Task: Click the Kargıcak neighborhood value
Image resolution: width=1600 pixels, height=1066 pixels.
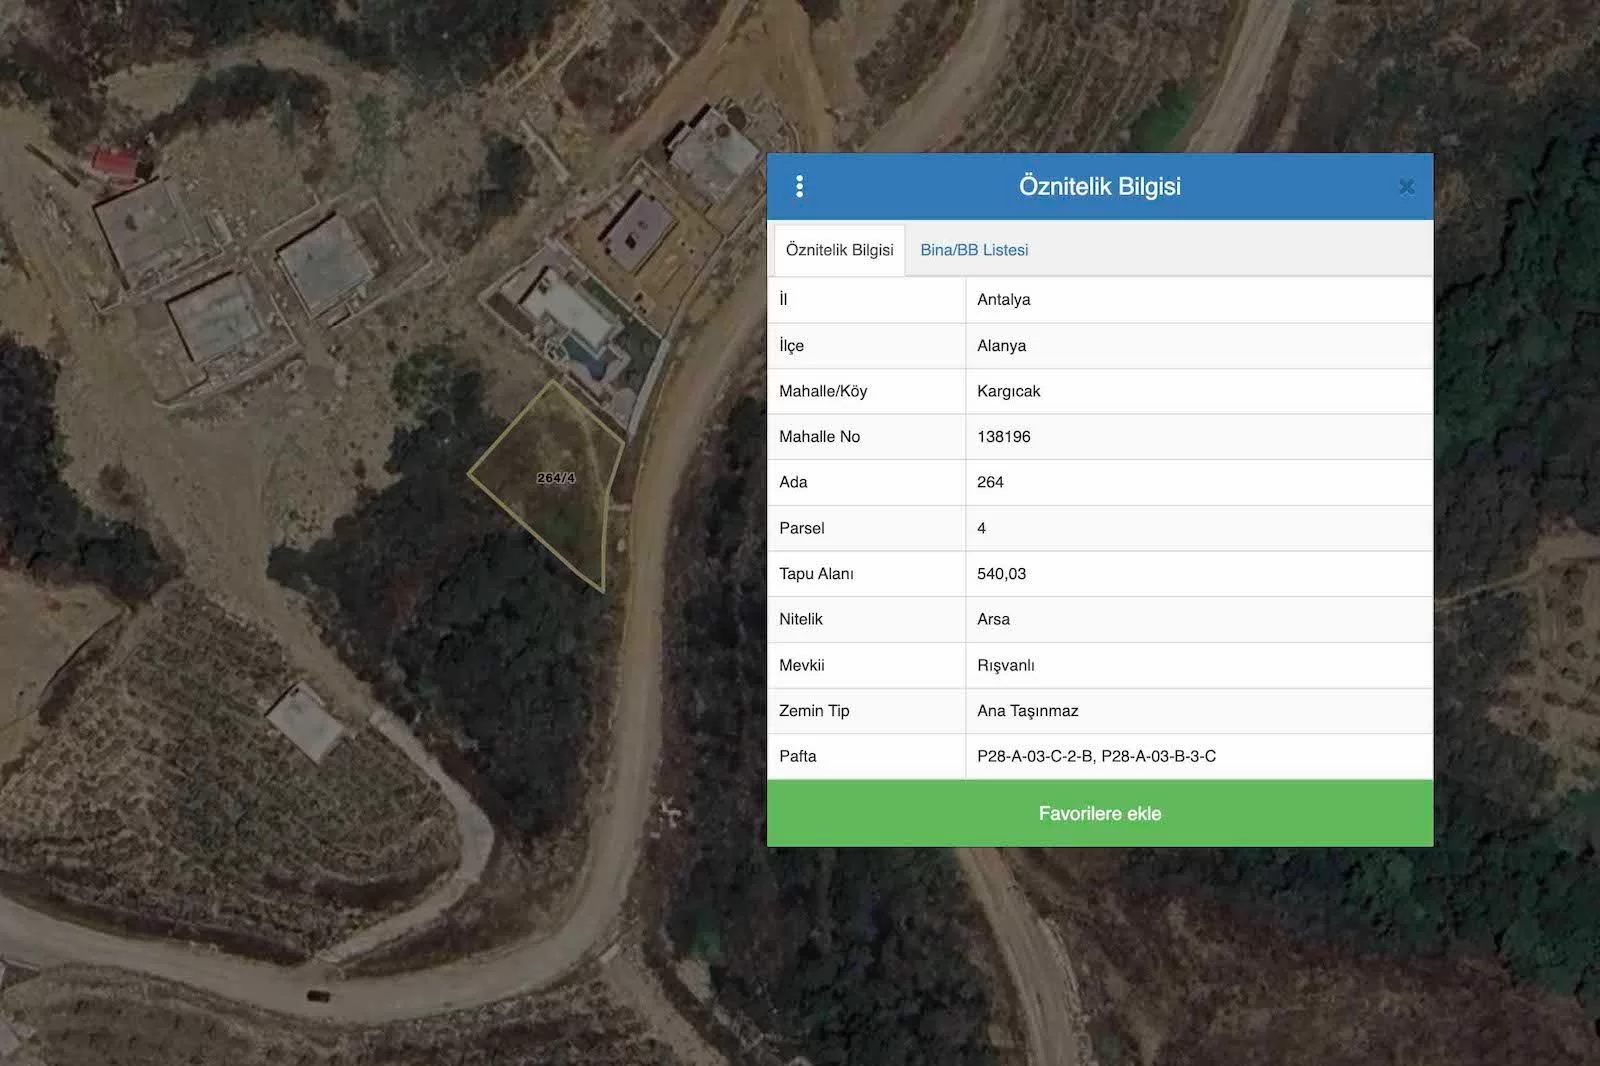Action: click(x=1008, y=391)
